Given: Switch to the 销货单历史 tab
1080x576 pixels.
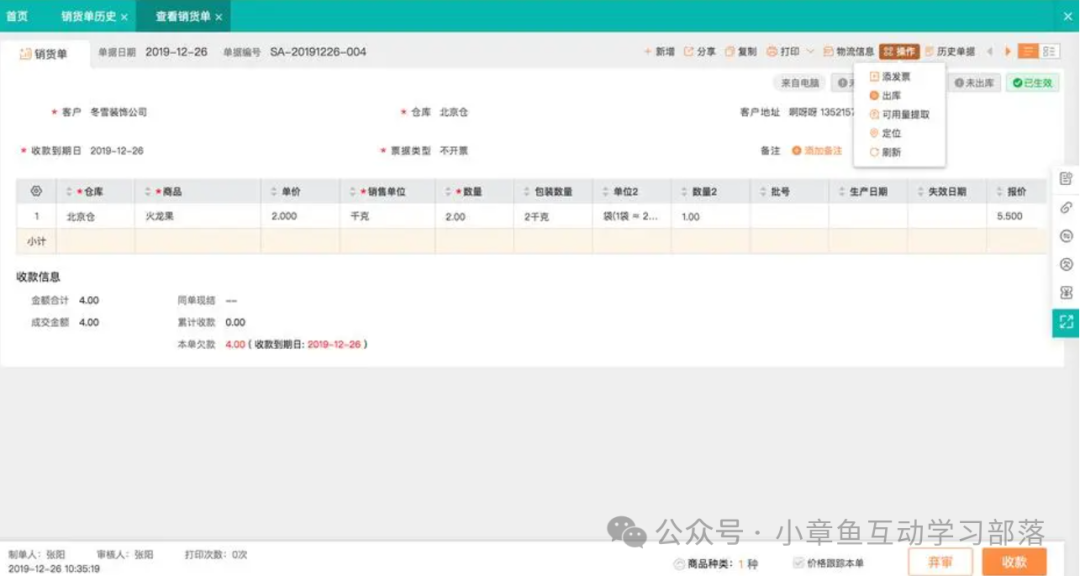Looking at the screenshot, I should [88, 17].
